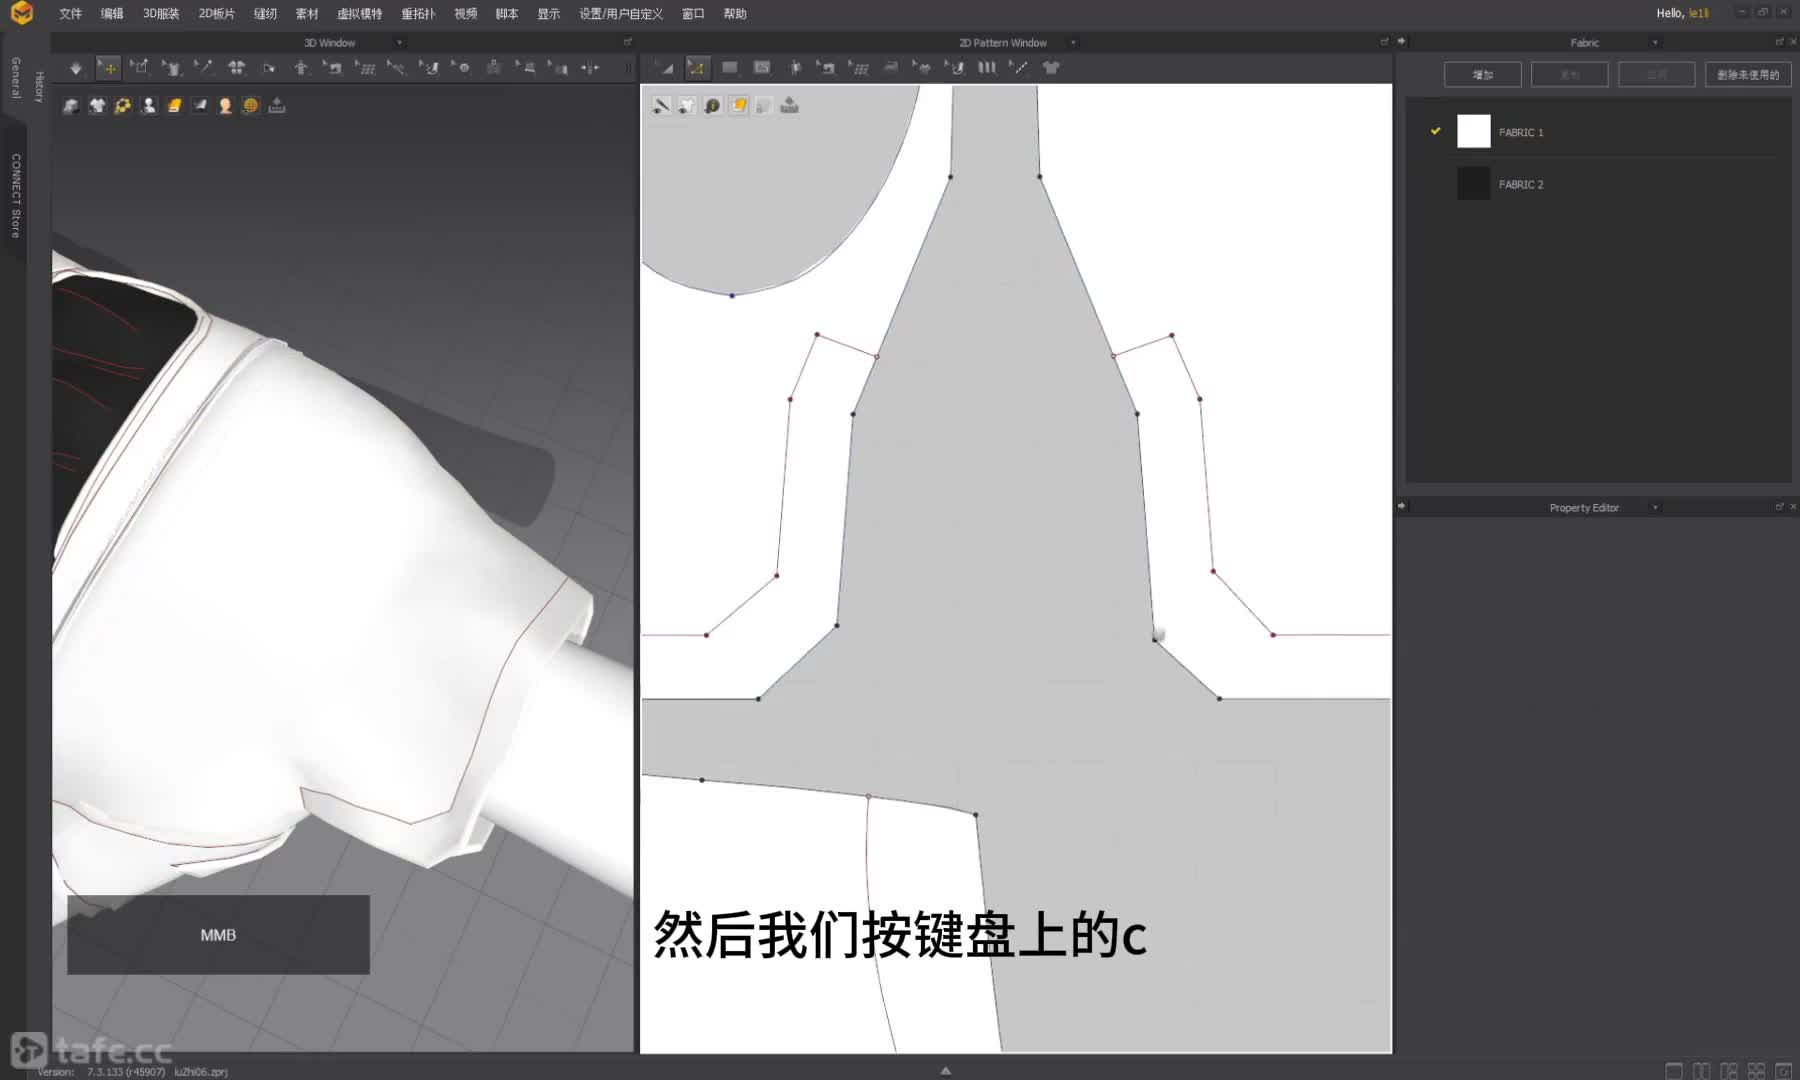Select the dashed line edit tool in 2D toolbar

point(1019,68)
